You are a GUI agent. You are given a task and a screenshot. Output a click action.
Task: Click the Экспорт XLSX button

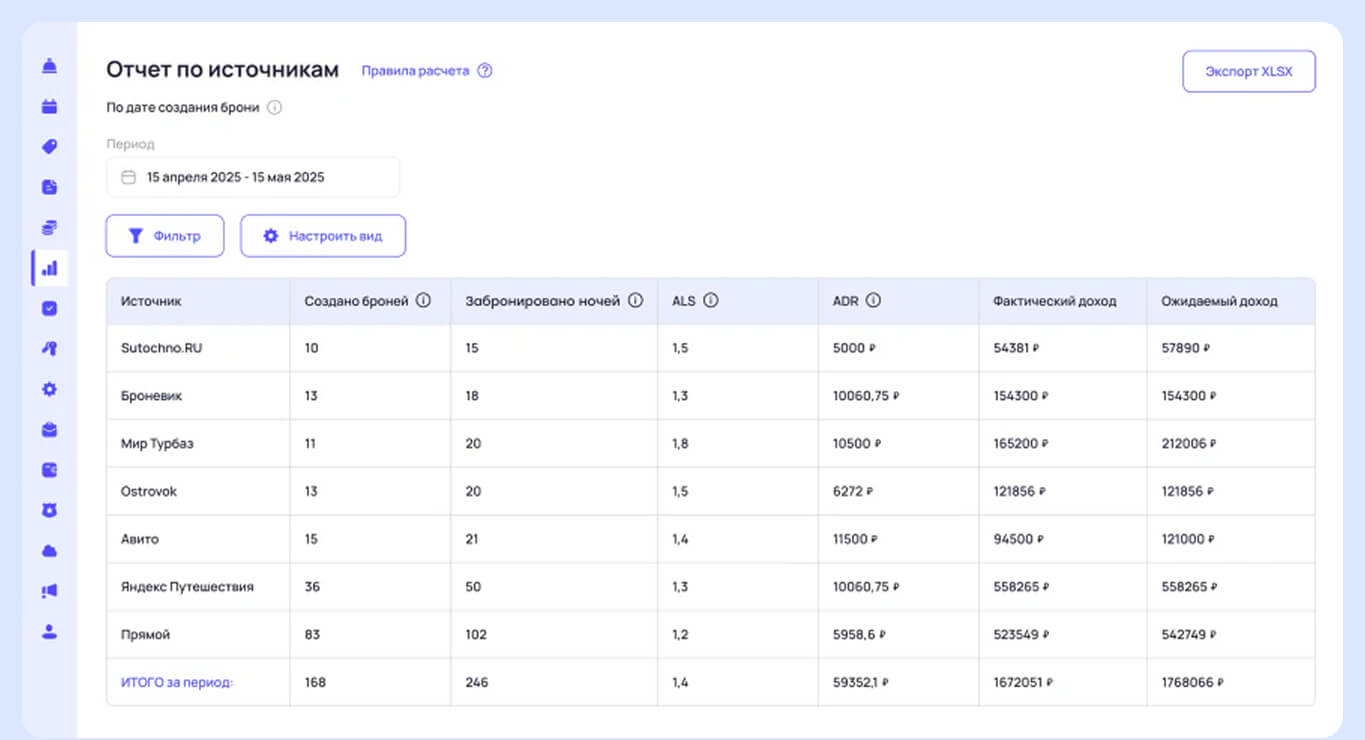1248,72
